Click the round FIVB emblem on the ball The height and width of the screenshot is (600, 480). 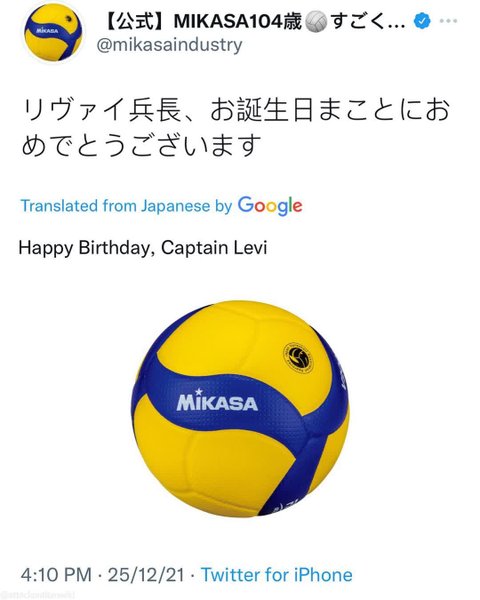pos(298,358)
